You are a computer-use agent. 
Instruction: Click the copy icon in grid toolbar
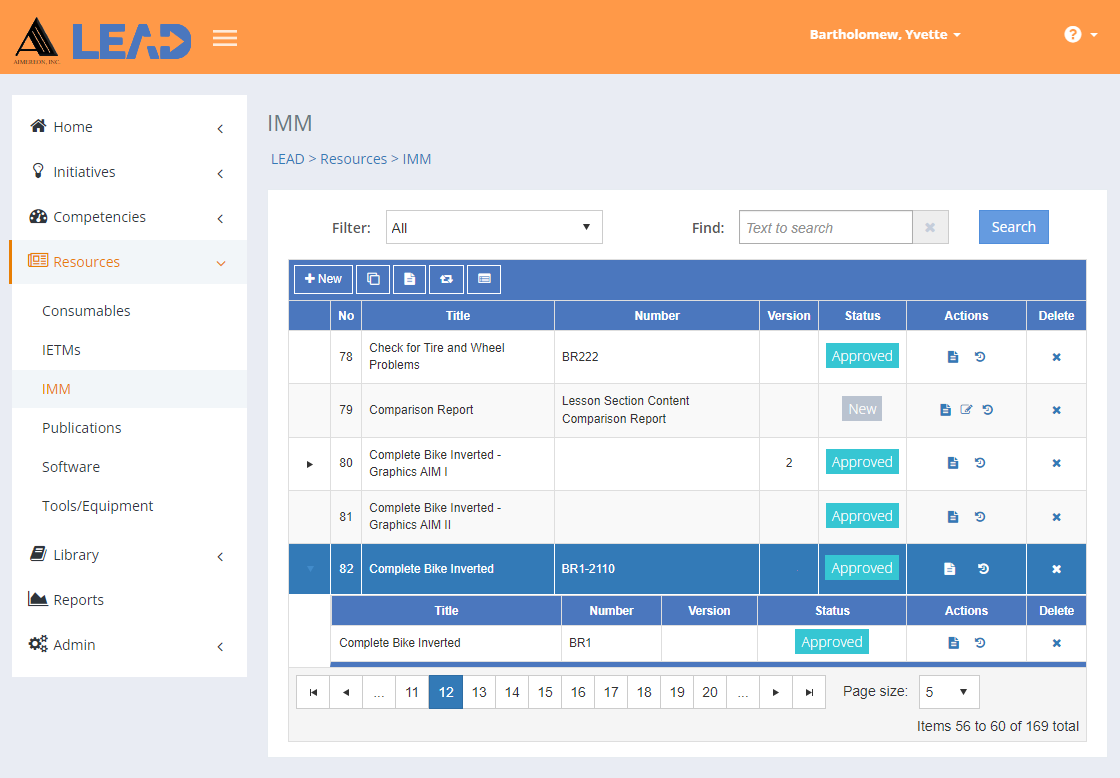[x=373, y=279]
